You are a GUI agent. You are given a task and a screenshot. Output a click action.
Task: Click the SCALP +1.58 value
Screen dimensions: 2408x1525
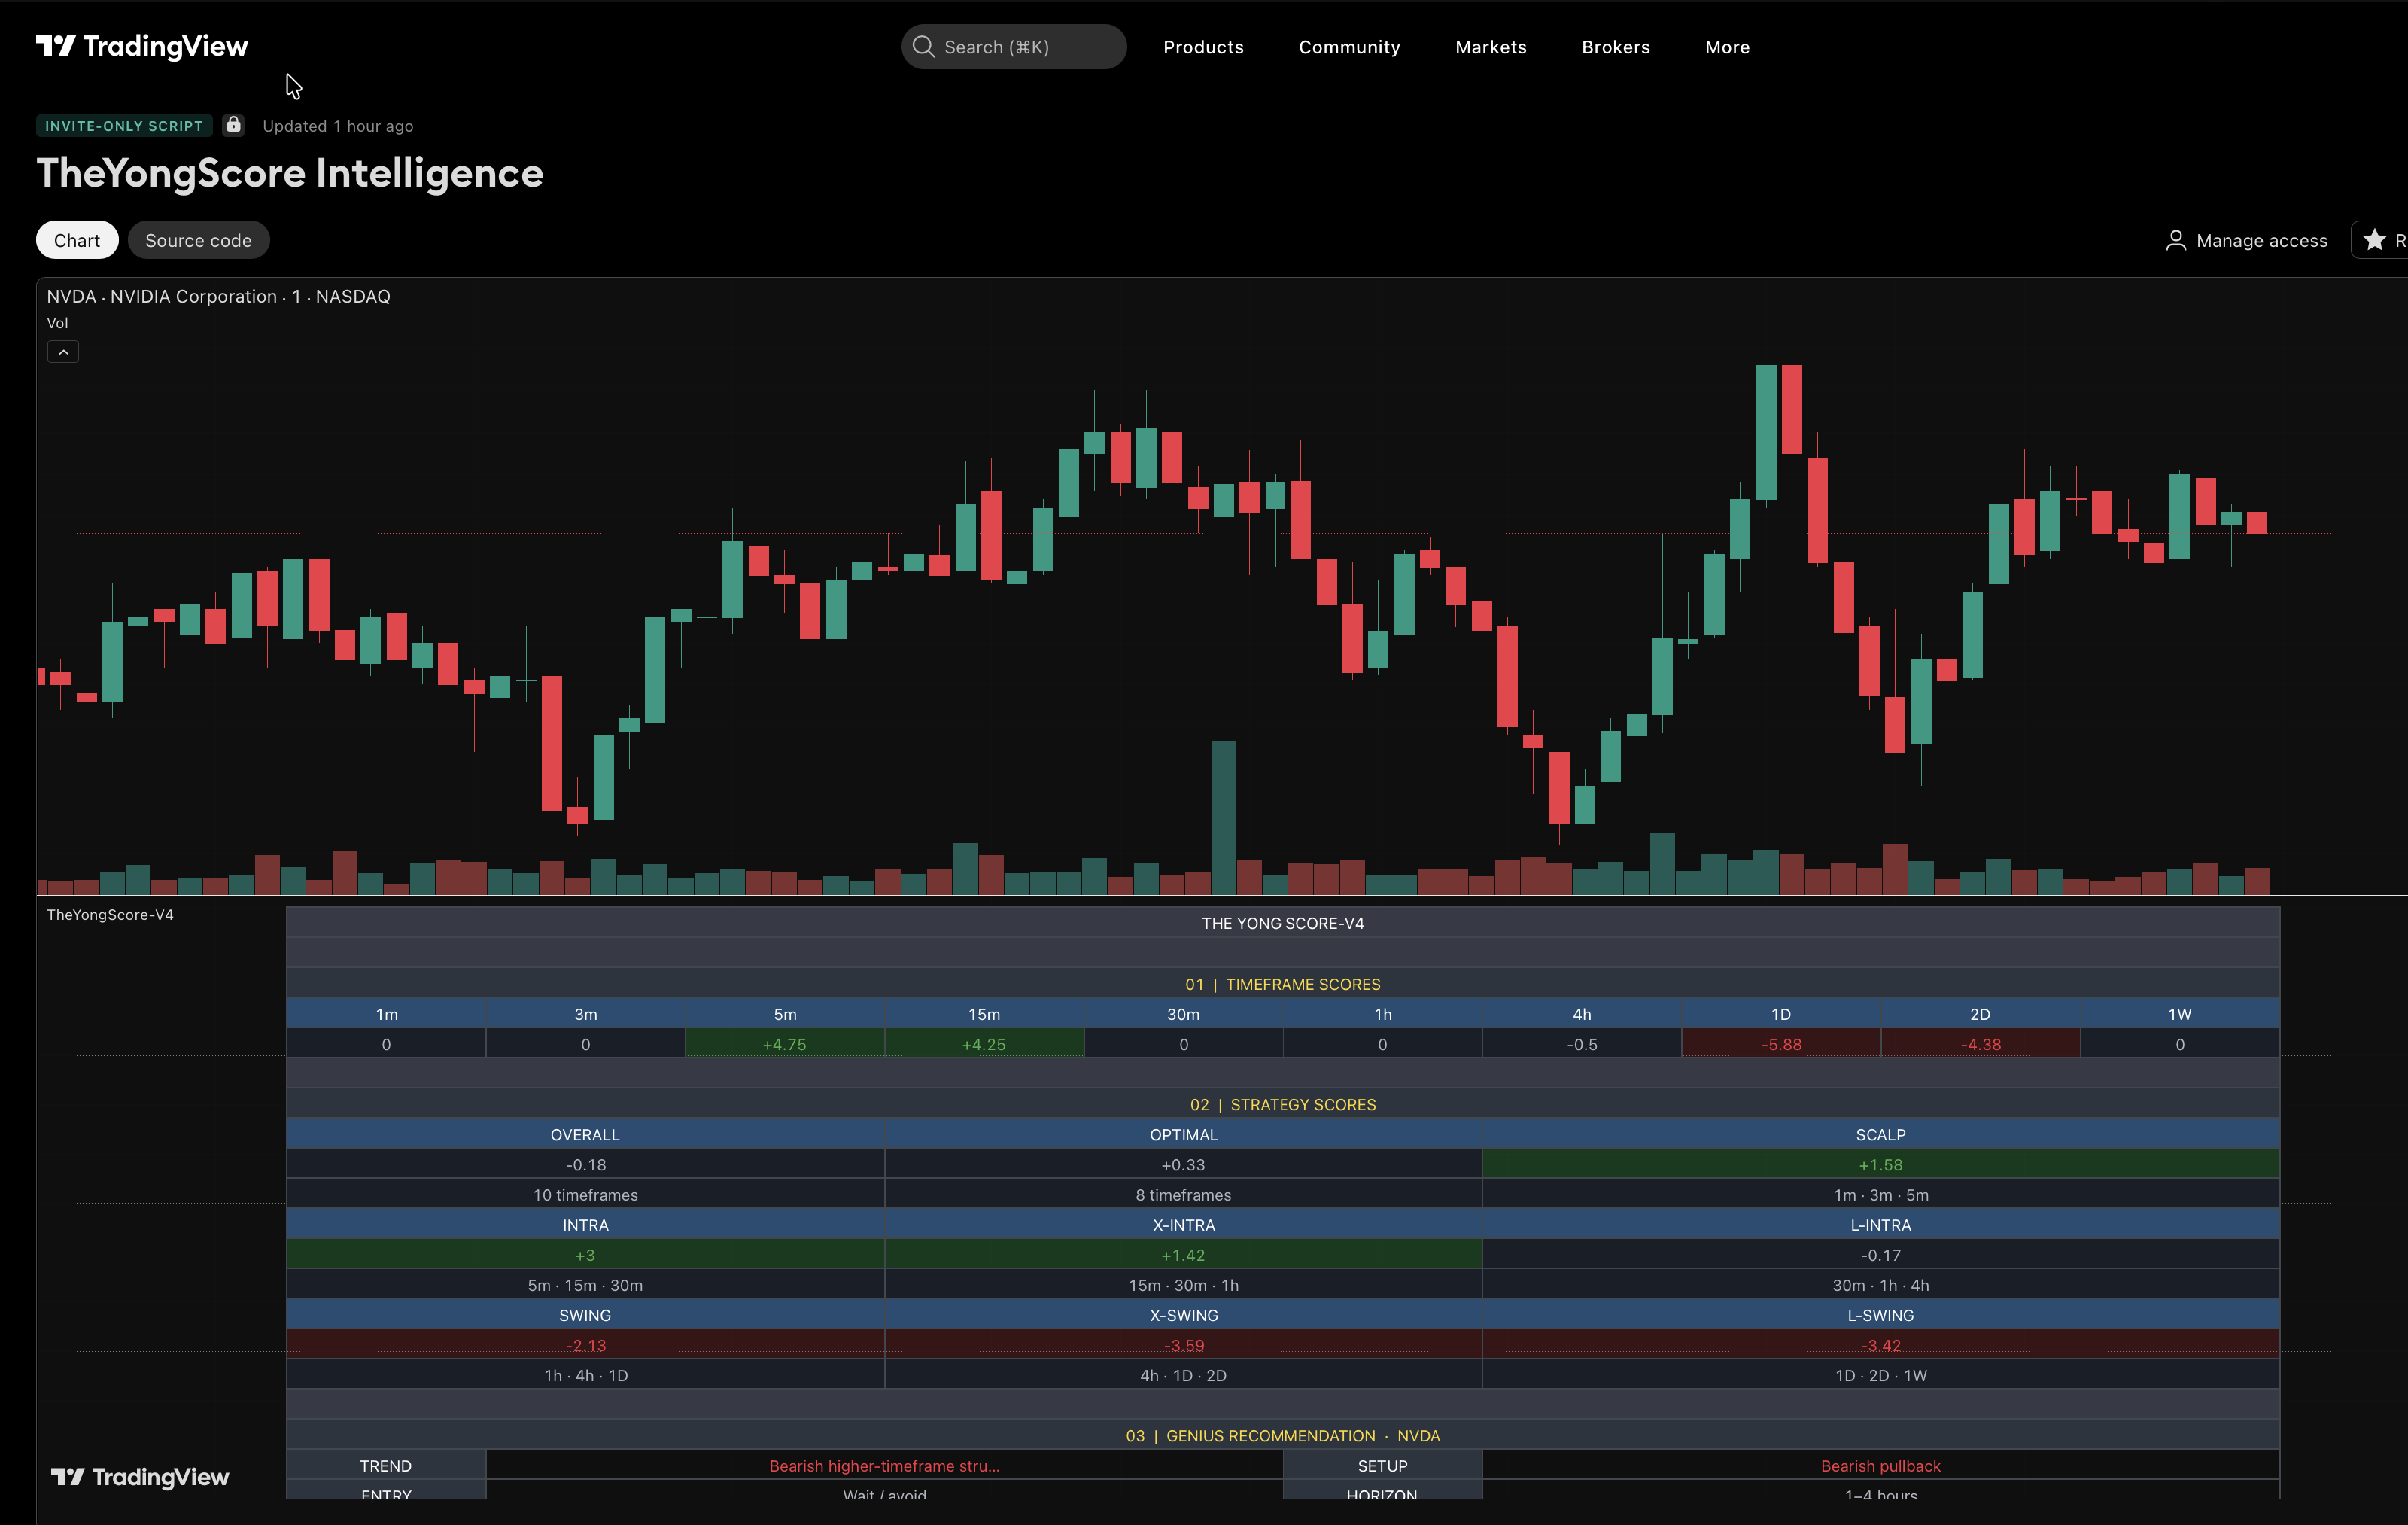[x=1880, y=1165]
